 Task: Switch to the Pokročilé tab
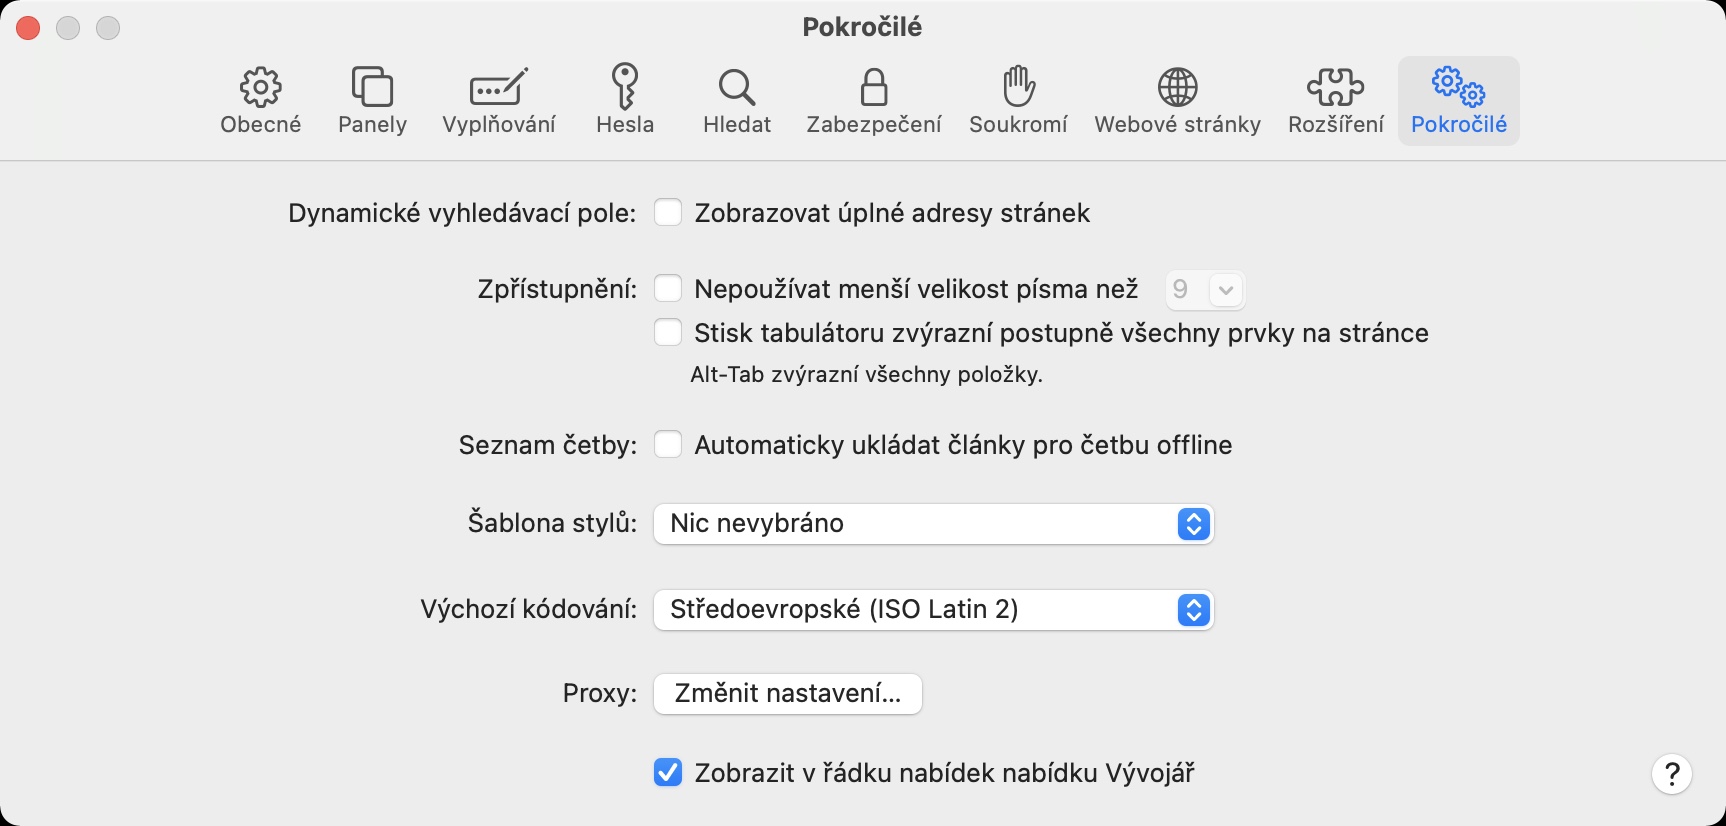pyautogui.click(x=1458, y=100)
